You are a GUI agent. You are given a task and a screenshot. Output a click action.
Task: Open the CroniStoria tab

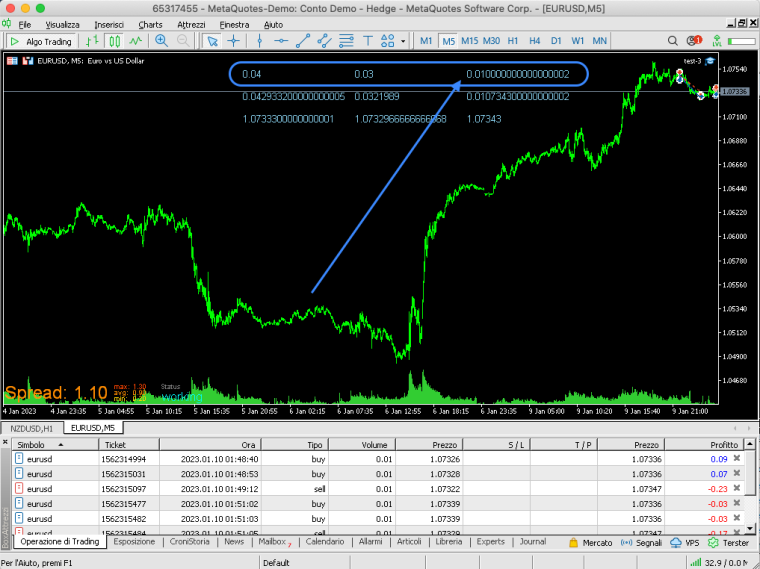click(190, 542)
